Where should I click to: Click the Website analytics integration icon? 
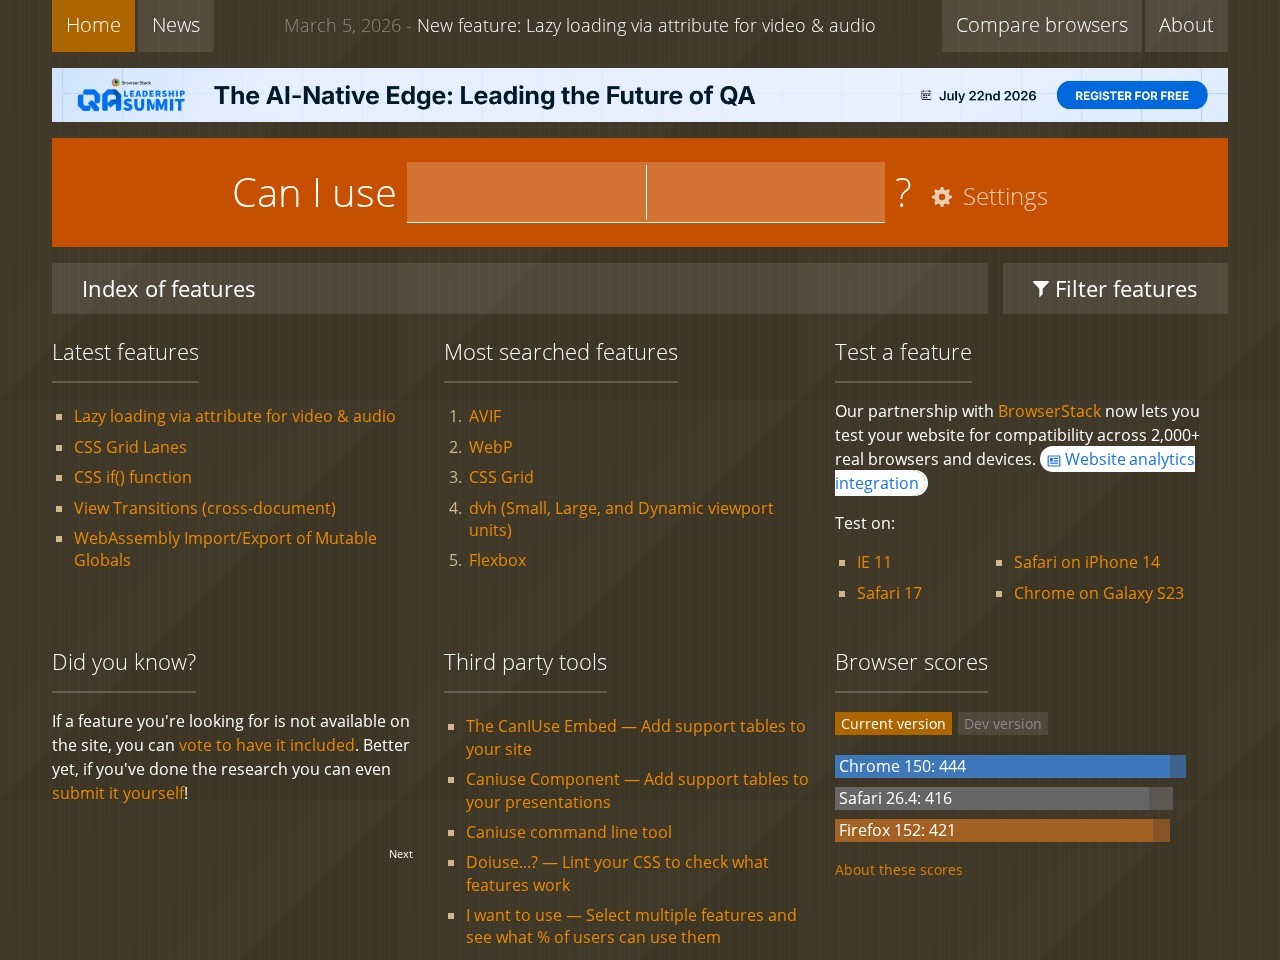click(x=1054, y=460)
